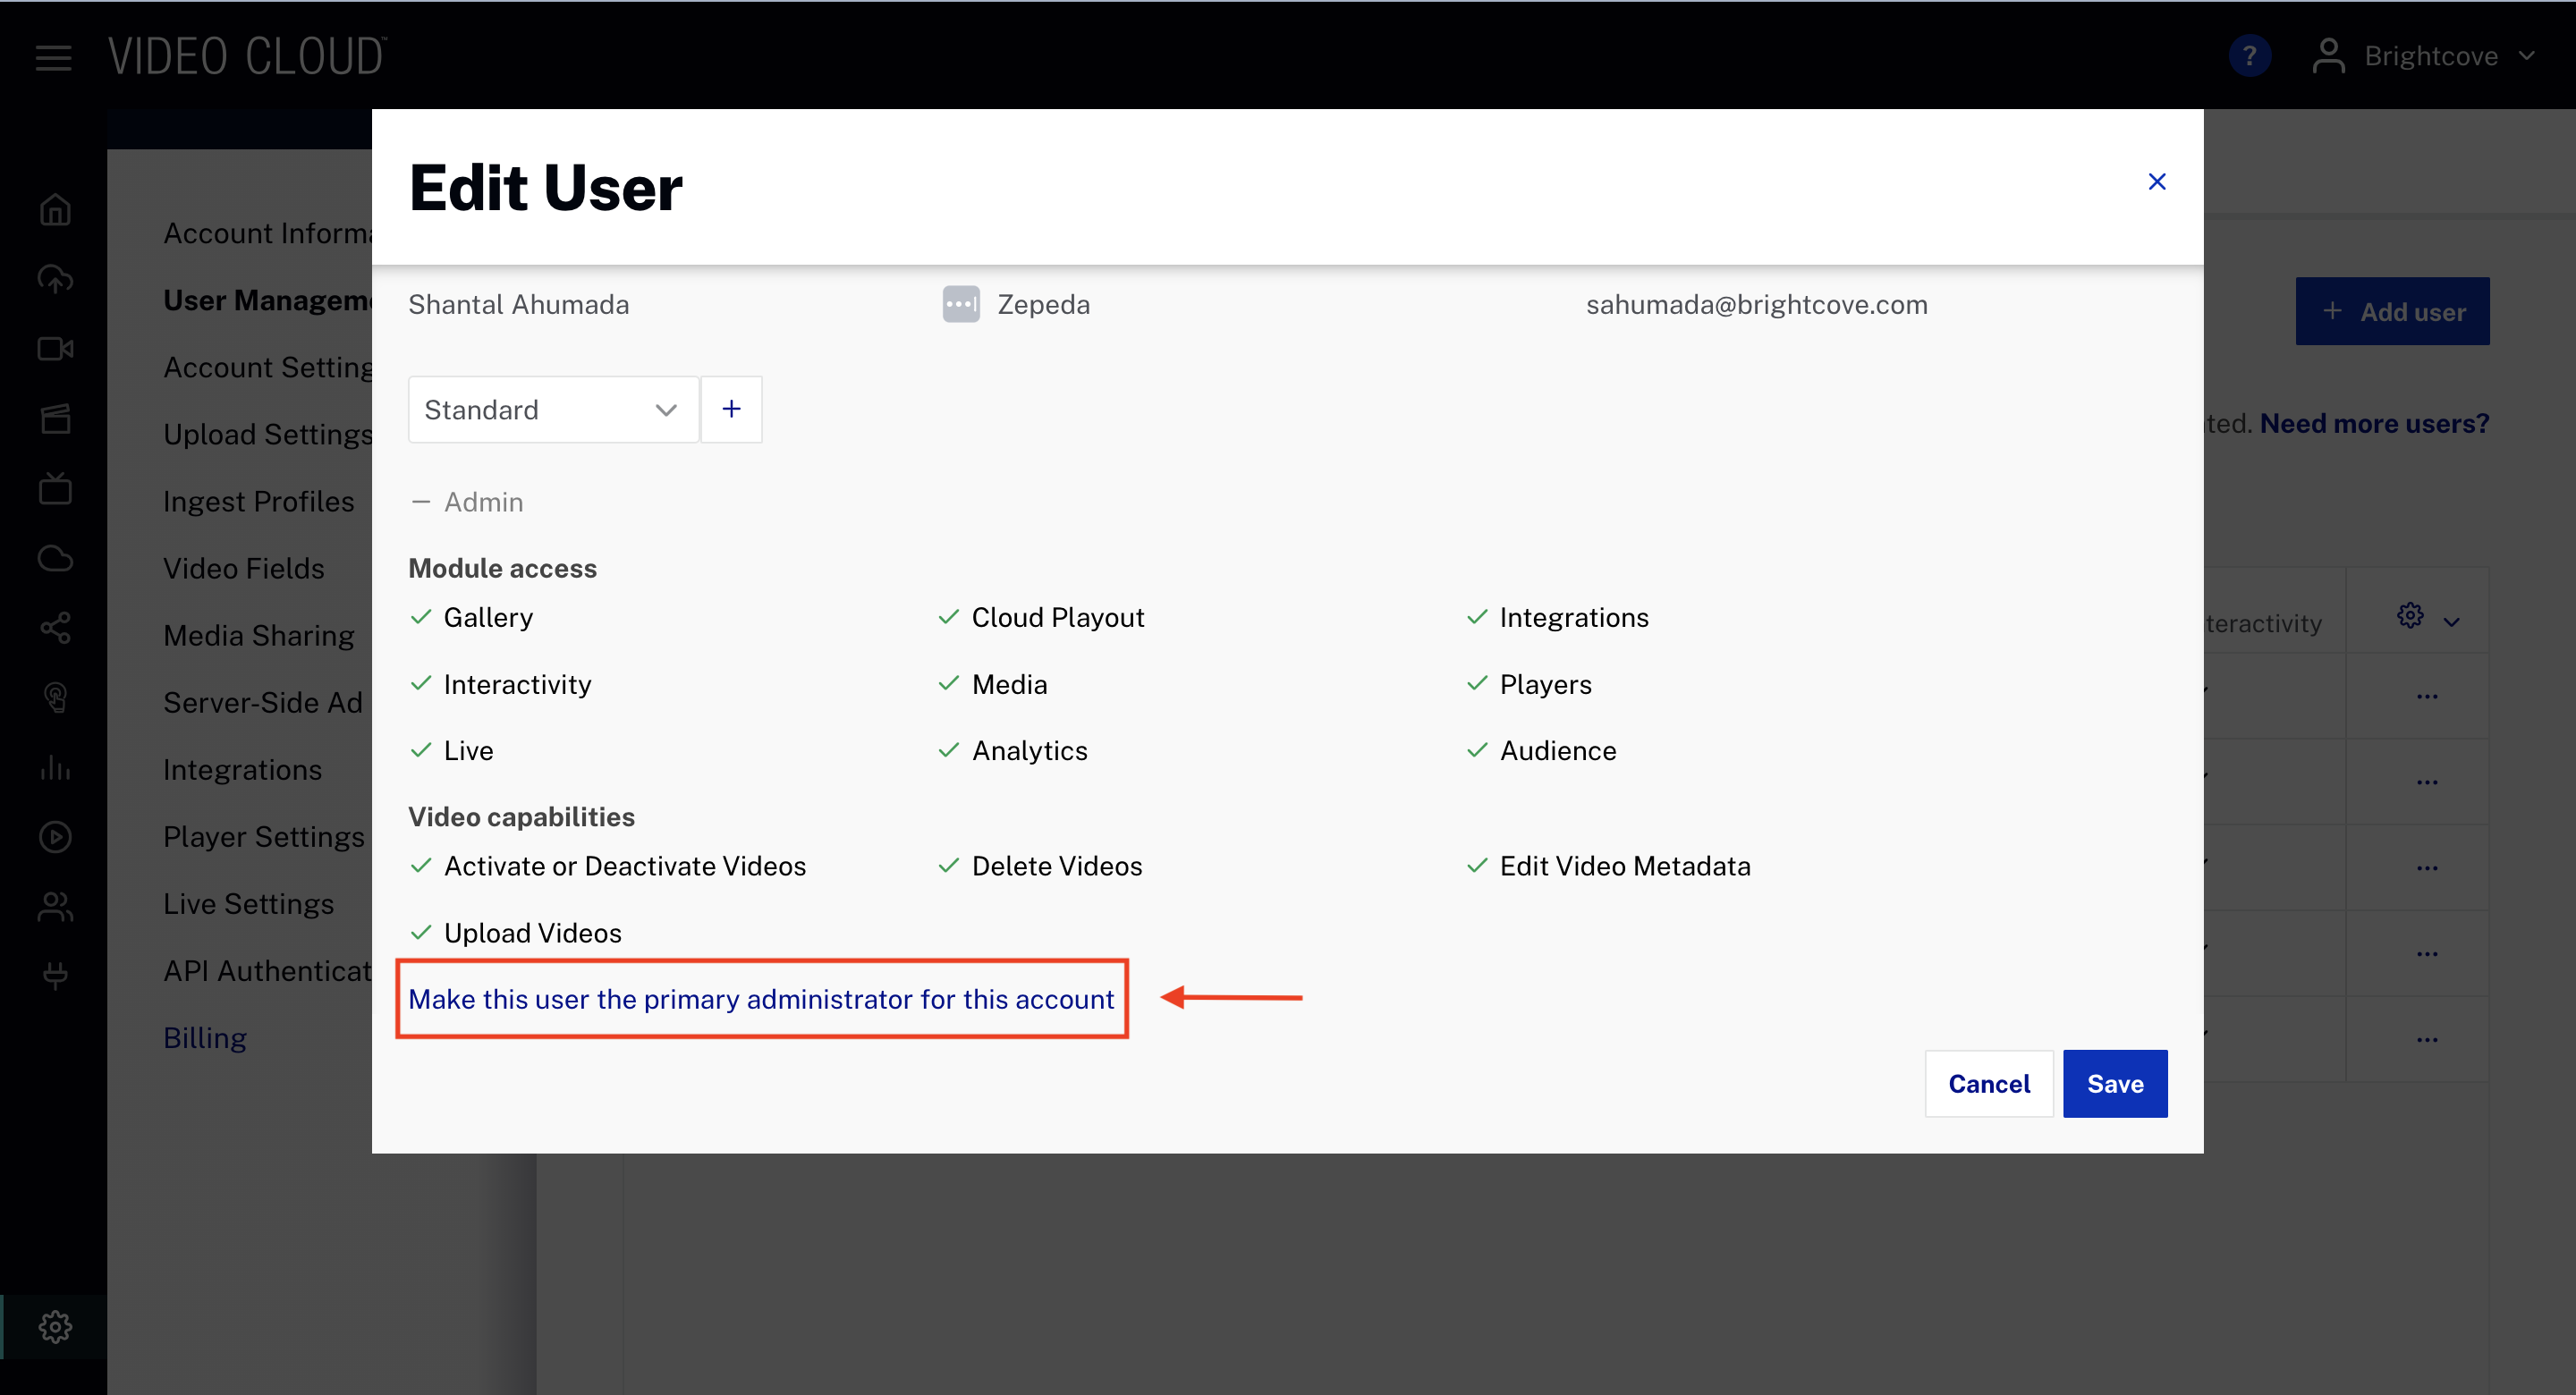Toggle the Interactivity module access check
This screenshot has height=1395, width=2576.
(421, 683)
